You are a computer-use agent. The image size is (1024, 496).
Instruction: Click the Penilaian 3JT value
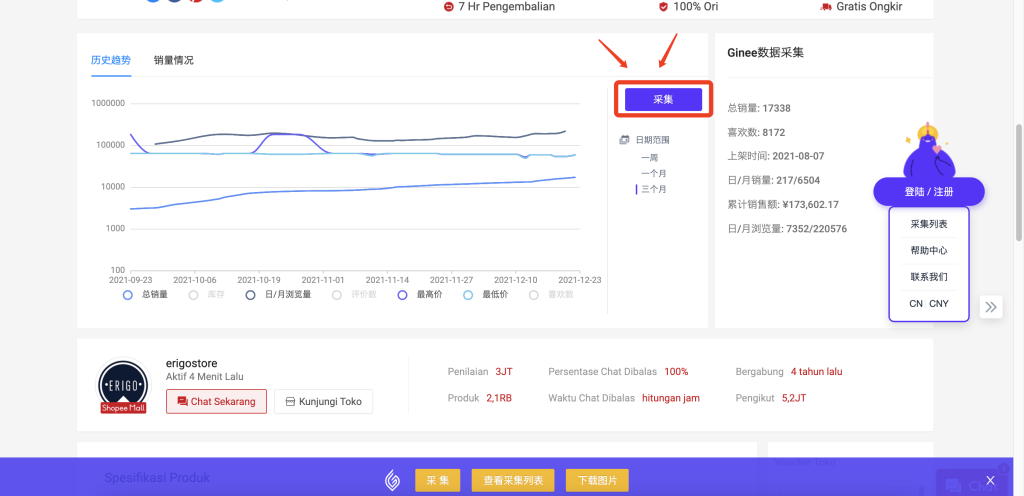tap(504, 371)
